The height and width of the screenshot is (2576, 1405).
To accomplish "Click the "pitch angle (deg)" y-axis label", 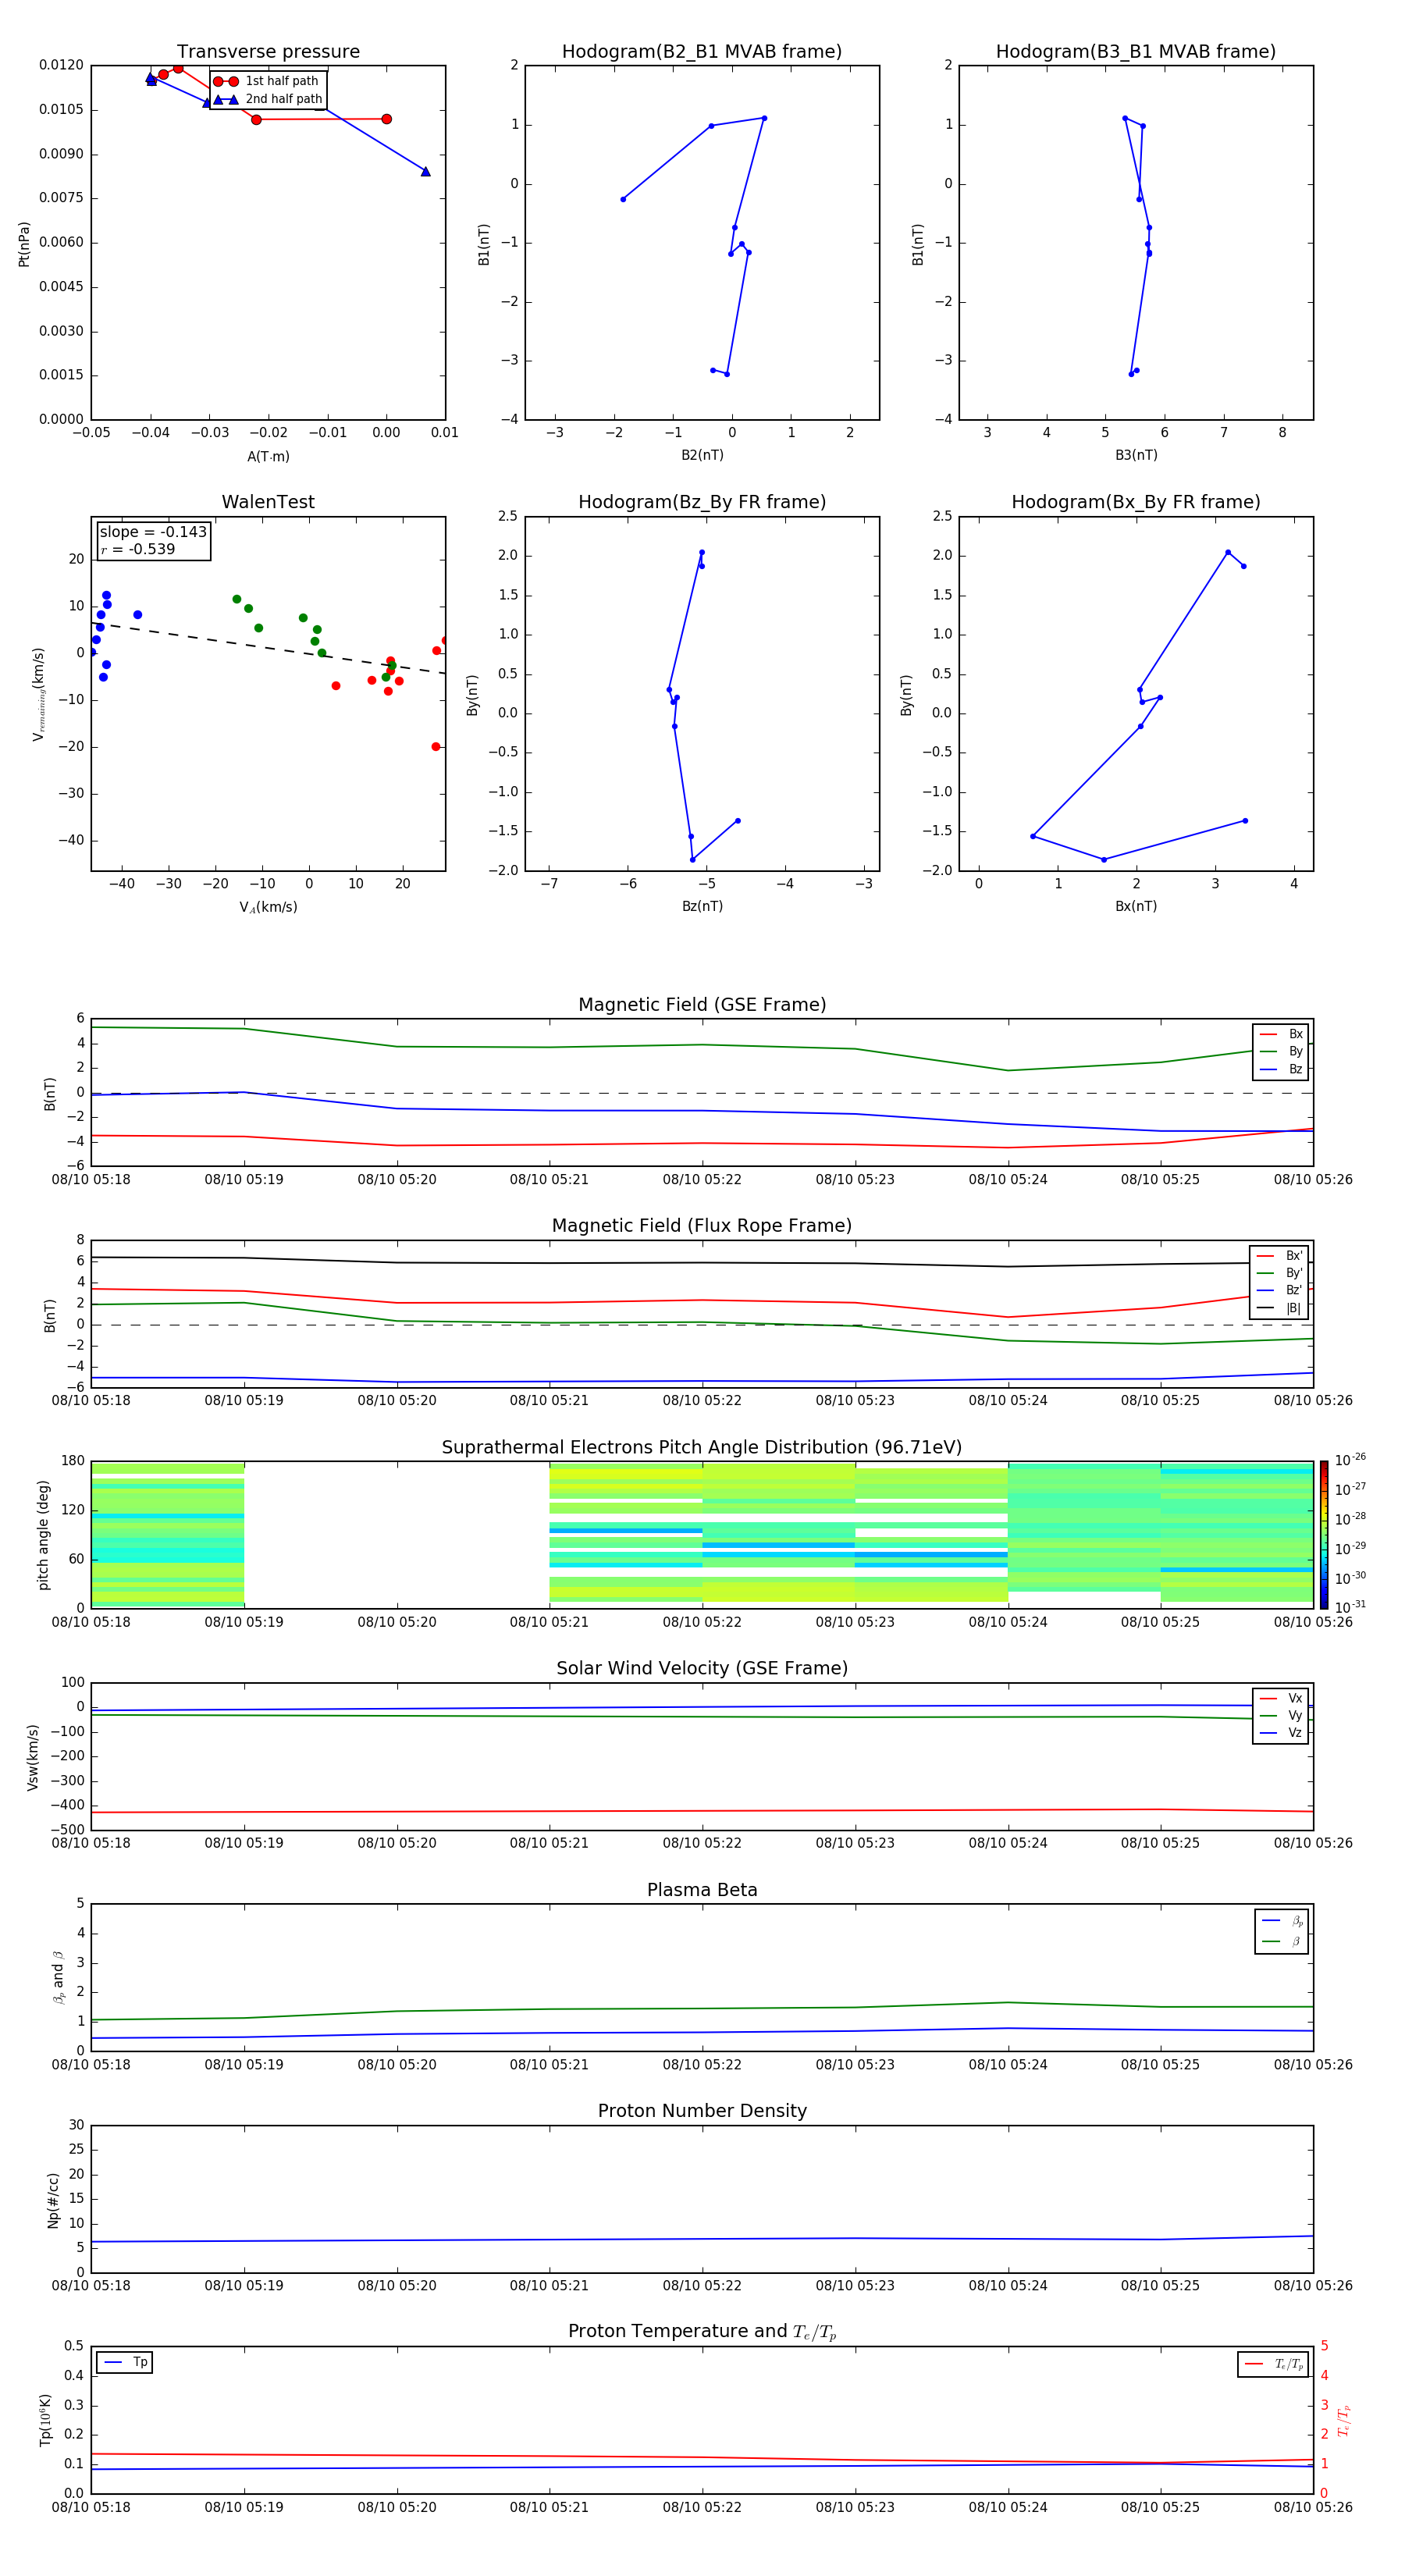I will pos(43,1535).
